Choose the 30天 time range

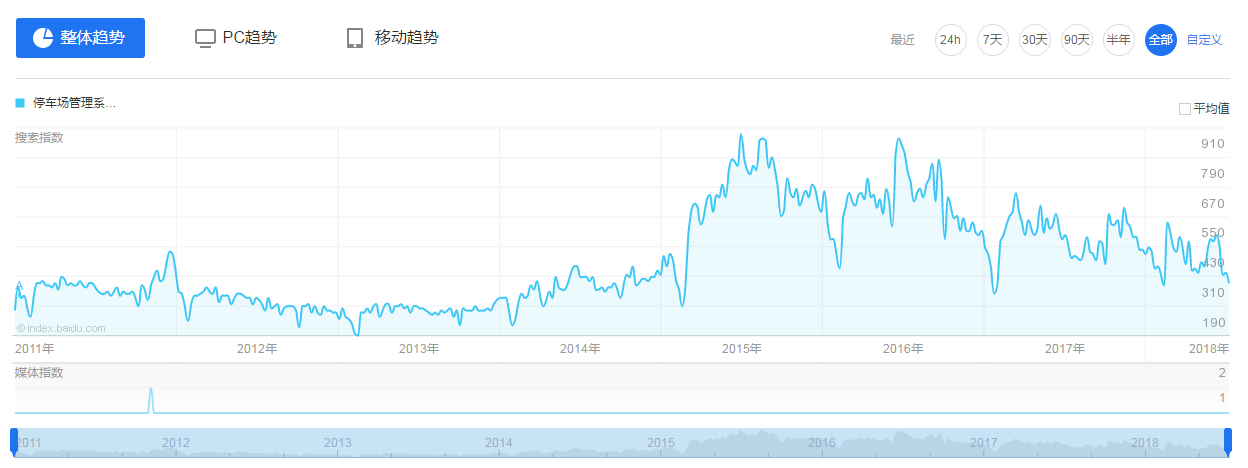pos(1034,40)
